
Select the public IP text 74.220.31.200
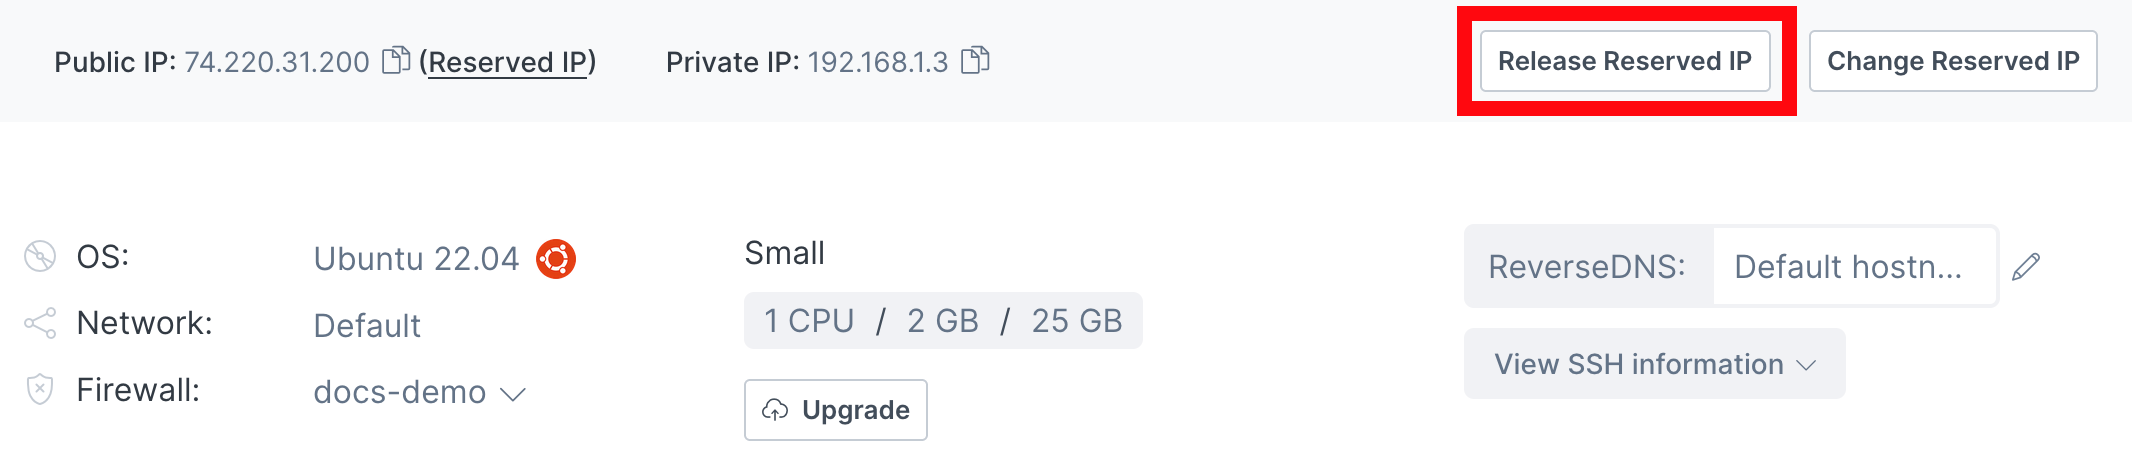pyautogui.click(x=277, y=62)
